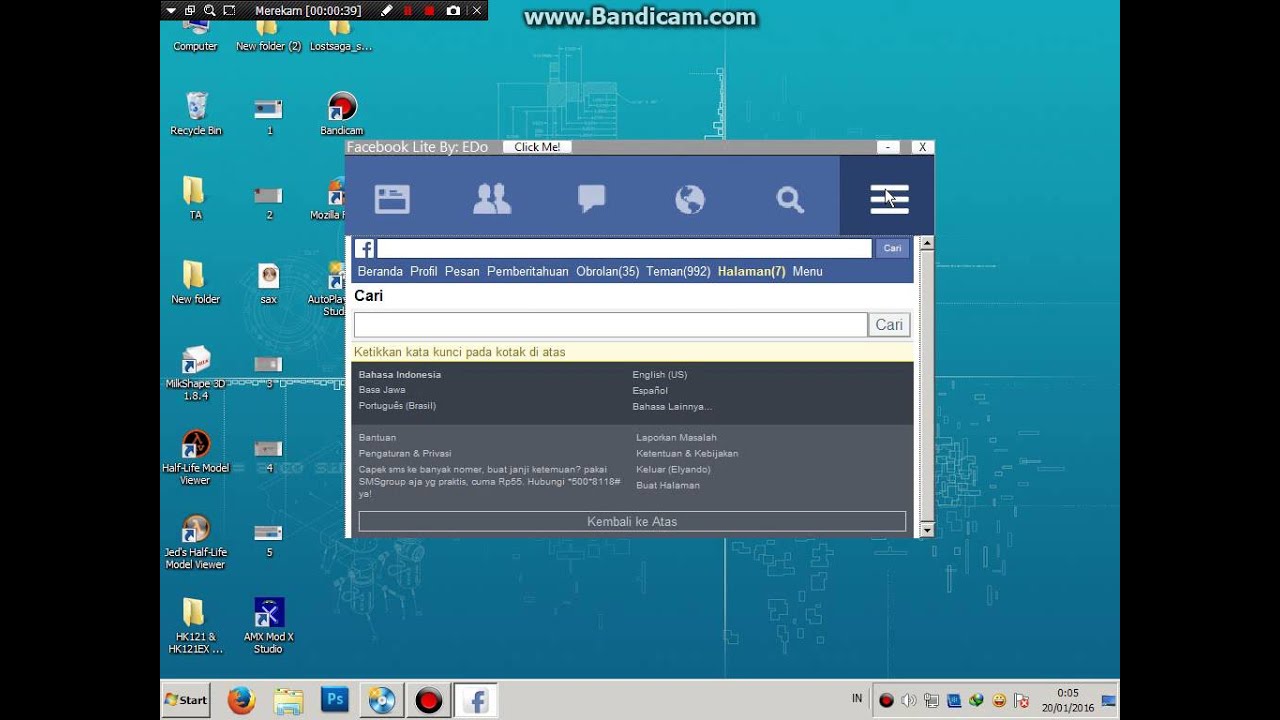The height and width of the screenshot is (720, 1280).
Task: Open the 'sax' file on desktop
Action: pos(268,283)
